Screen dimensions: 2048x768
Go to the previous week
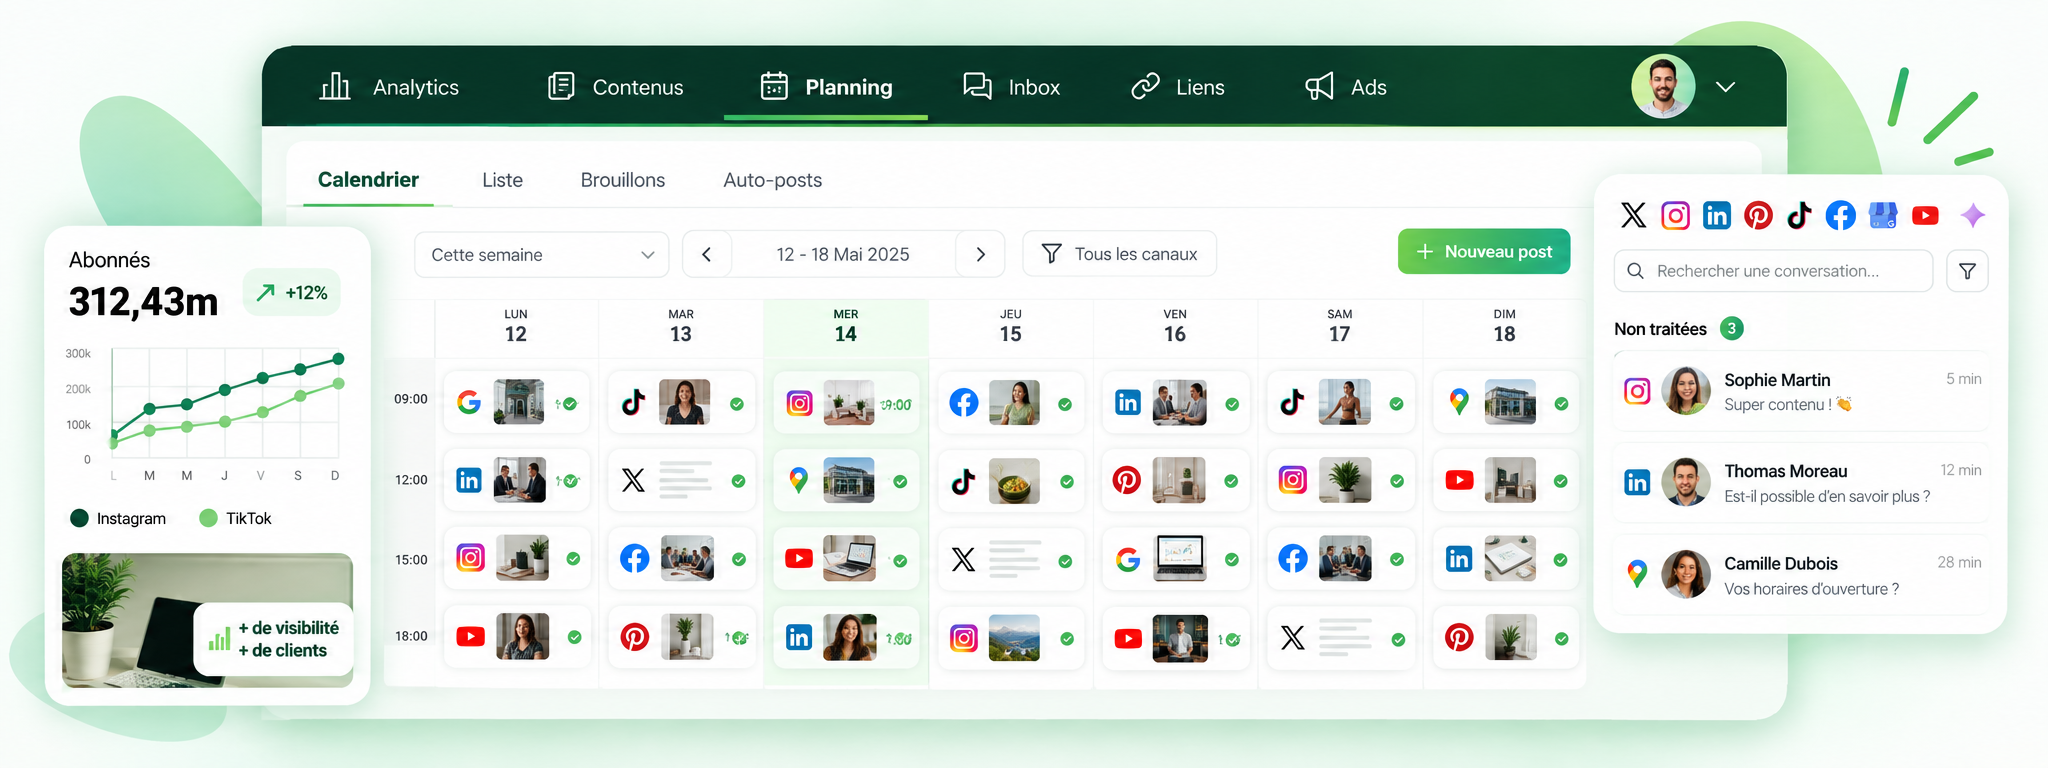tap(707, 254)
